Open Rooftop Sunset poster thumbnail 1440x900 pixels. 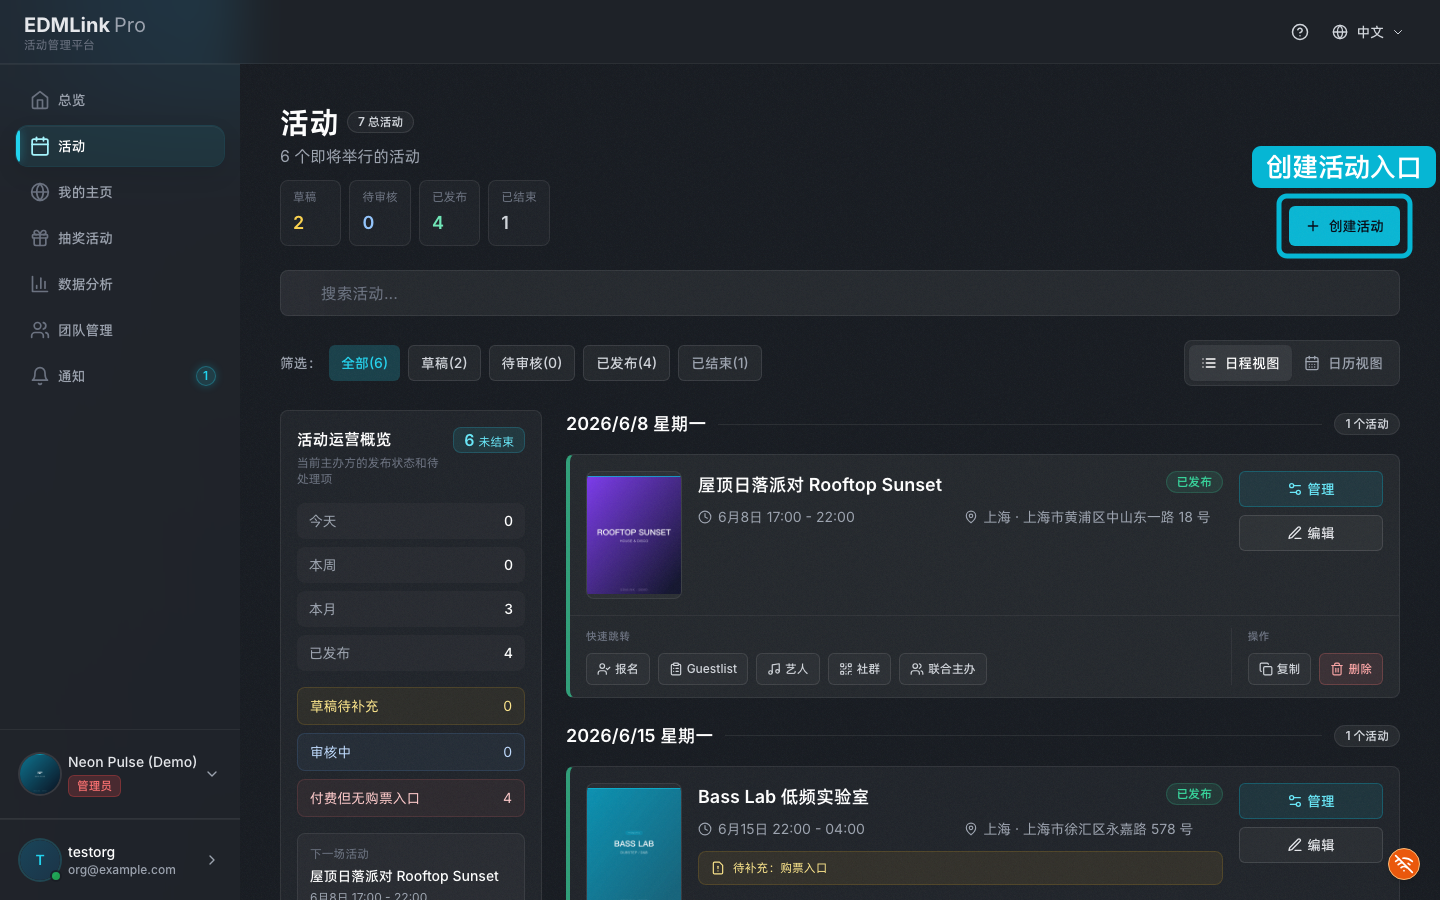pos(634,535)
